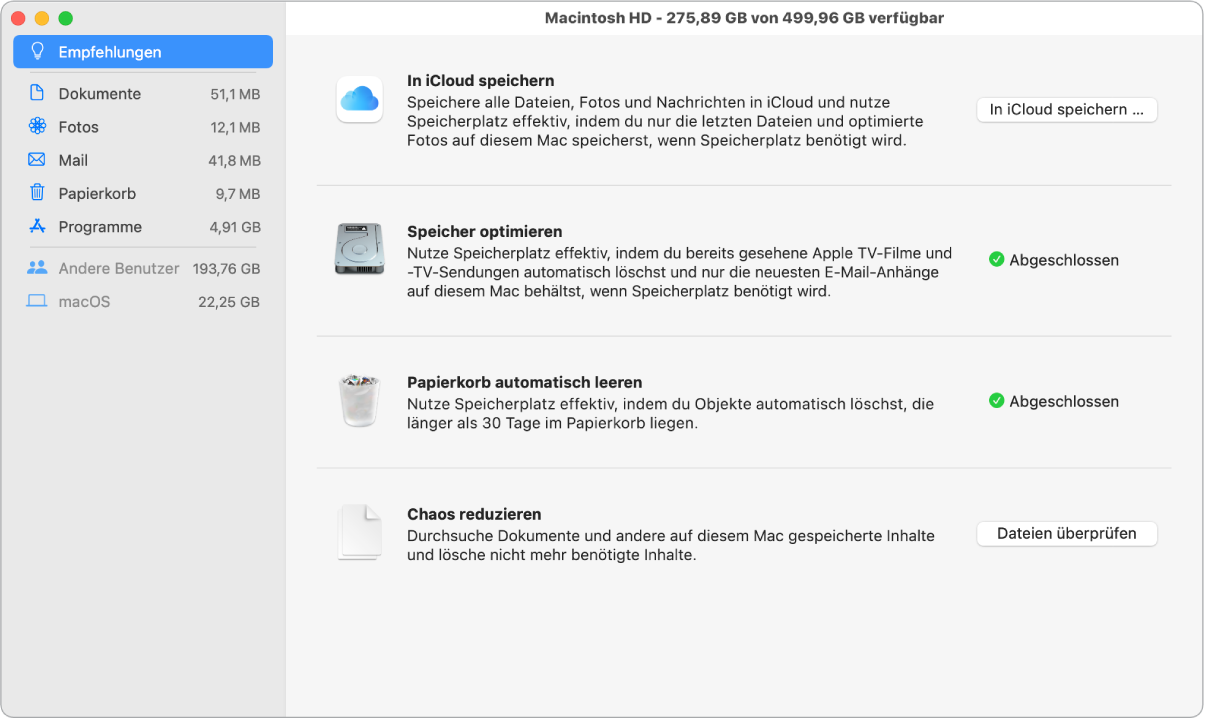Select Dokumente in the storage sidebar
The image size is (1205, 718).
[100, 93]
